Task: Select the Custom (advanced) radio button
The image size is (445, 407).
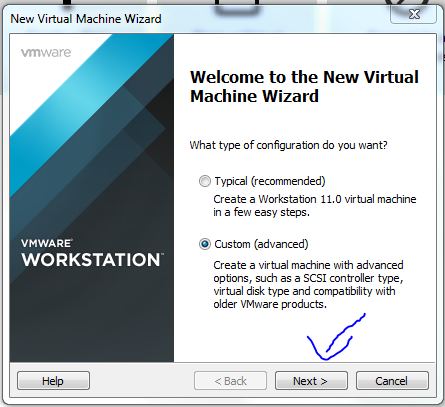Action: click(x=205, y=244)
